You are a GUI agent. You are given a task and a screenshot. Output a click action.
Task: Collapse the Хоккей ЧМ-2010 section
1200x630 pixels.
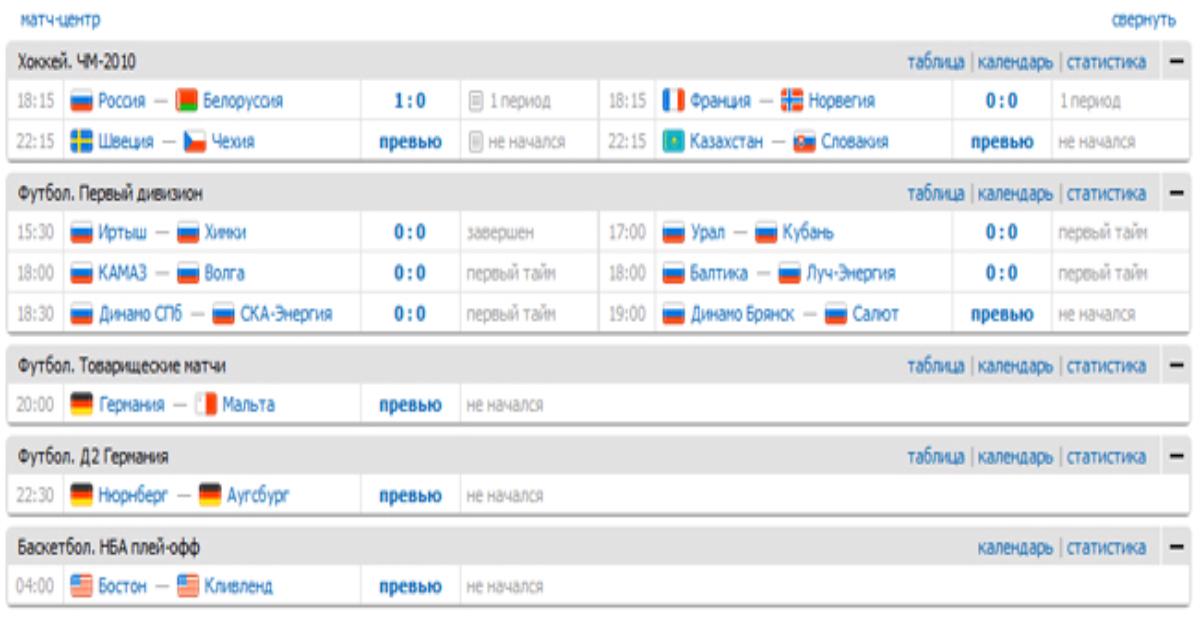[x=1176, y=62]
